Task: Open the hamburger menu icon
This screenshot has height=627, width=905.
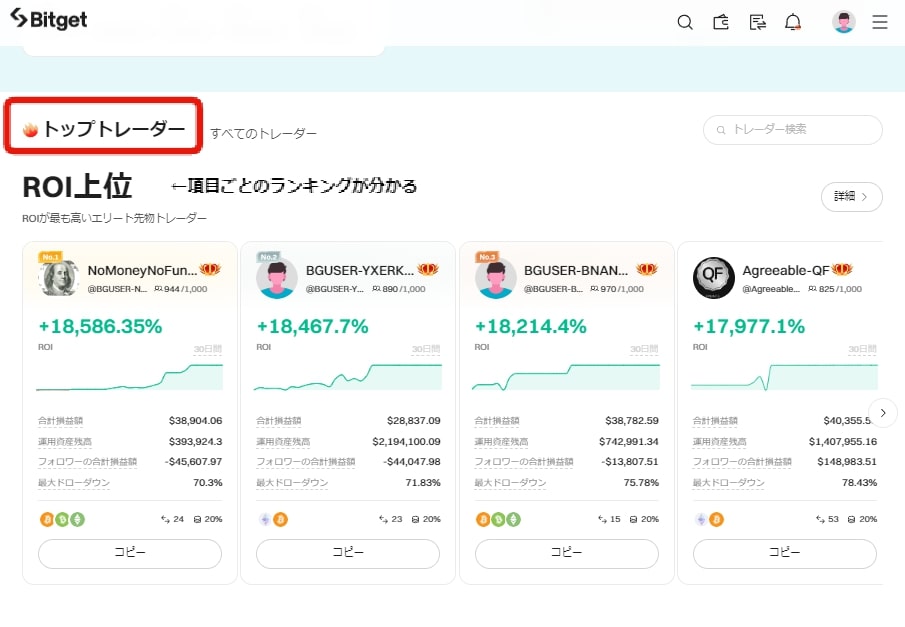Action: coord(880,22)
